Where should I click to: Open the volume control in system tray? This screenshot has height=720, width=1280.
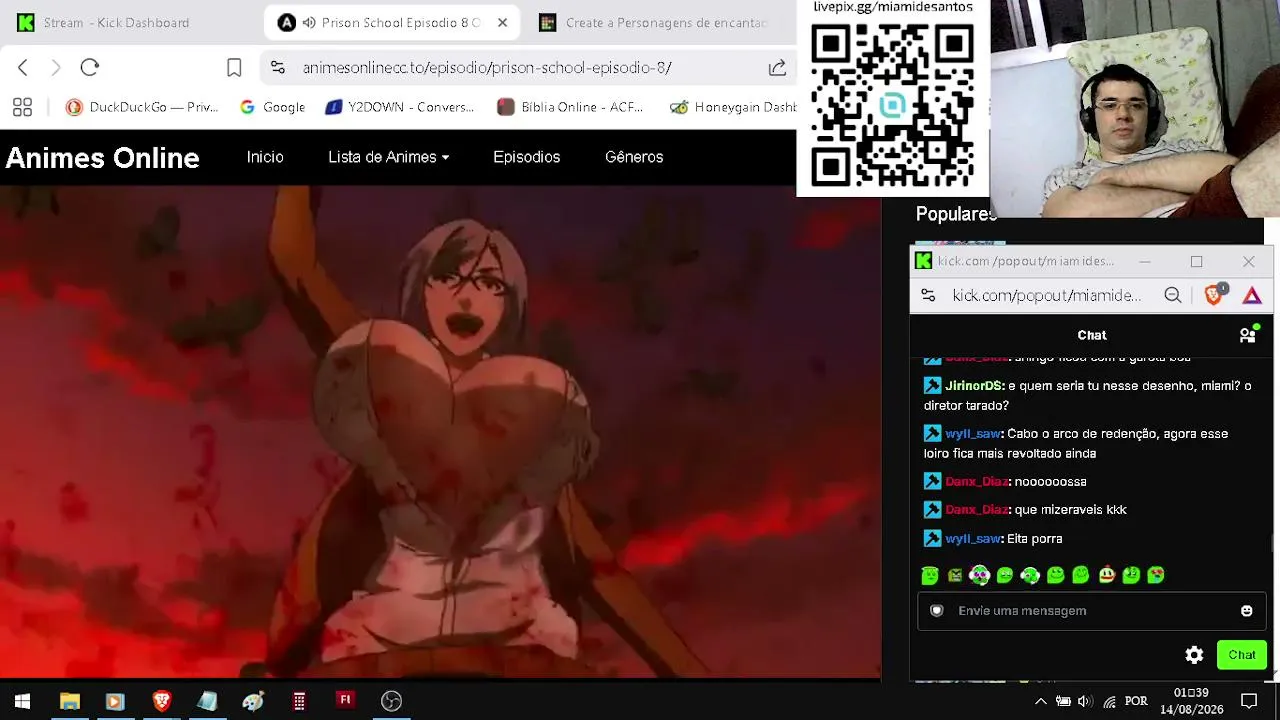click(1085, 701)
